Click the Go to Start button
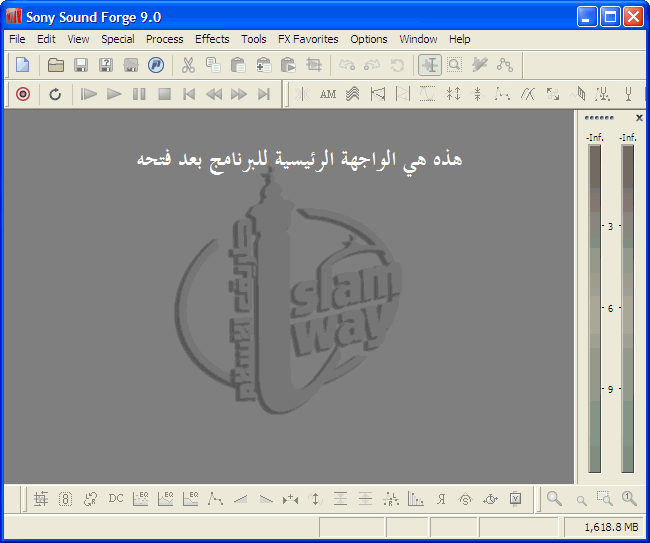Screen dimensions: 650x543 [189, 94]
